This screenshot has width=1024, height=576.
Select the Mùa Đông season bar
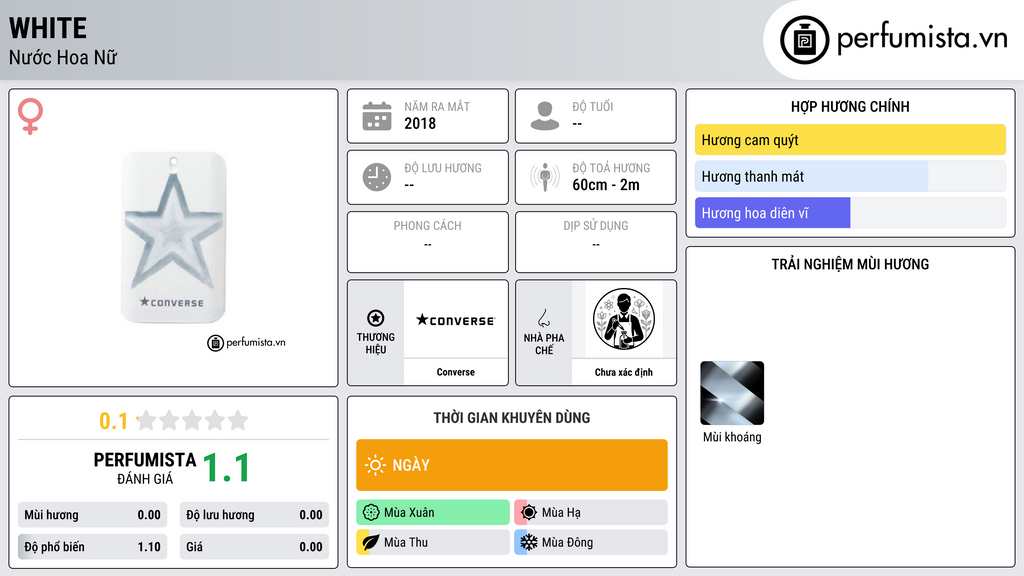pos(591,542)
